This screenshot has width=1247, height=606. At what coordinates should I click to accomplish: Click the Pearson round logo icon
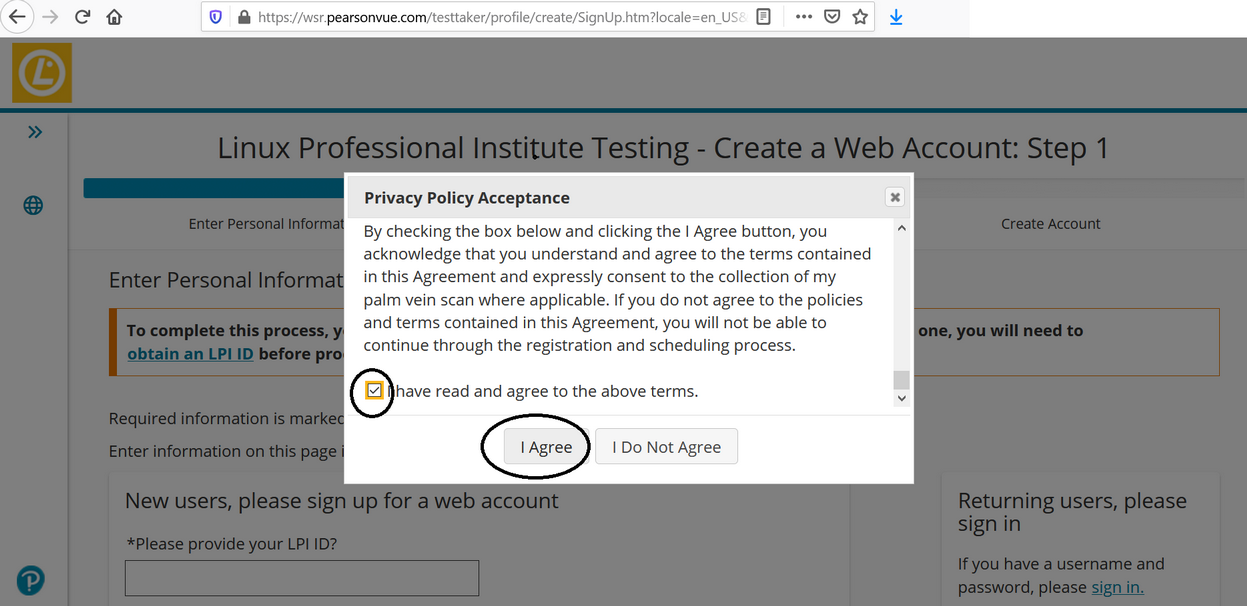pyautogui.click(x=31, y=580)
